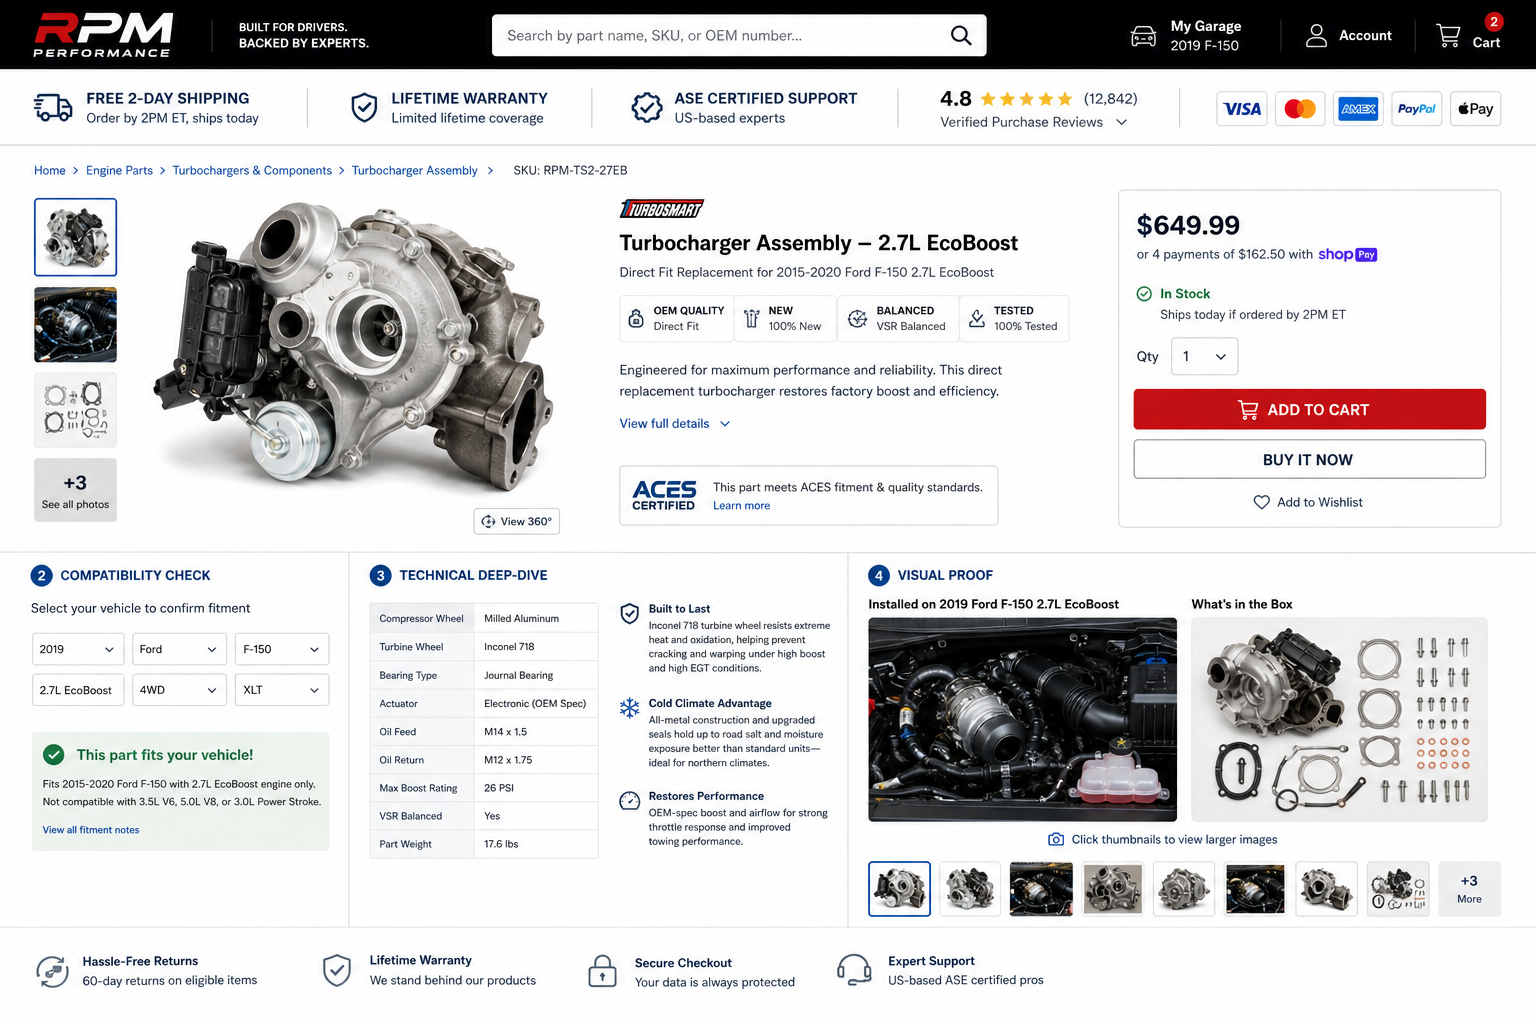The width and height of the screenshot is (1536, 1024).
Task: Click the Inconel 718 spec value
Action: pos(509,647)
